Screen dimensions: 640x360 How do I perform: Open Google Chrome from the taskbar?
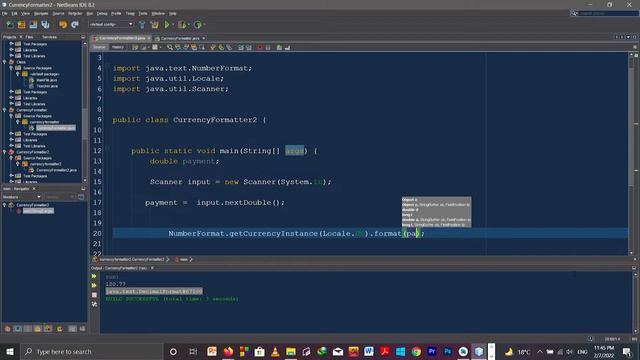coord(416,352)
